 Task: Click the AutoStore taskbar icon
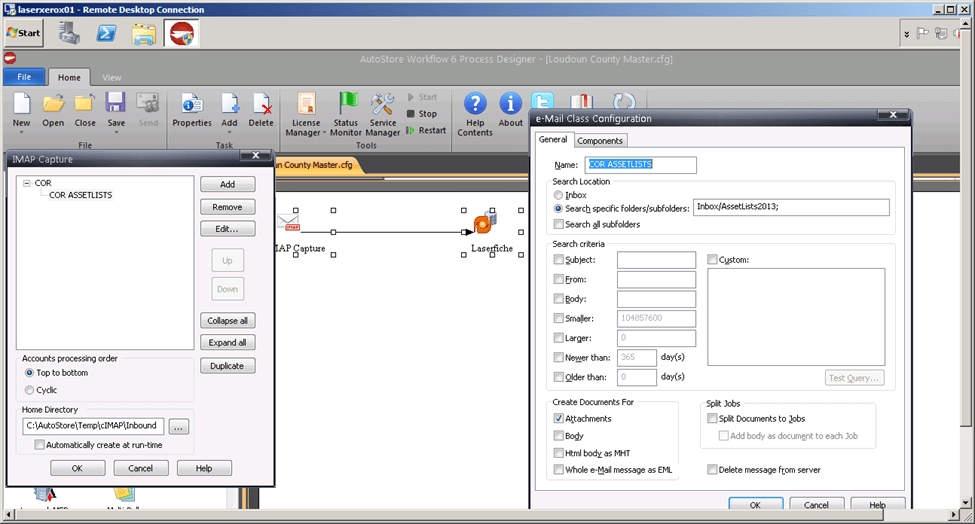click(x=182, y=34)
